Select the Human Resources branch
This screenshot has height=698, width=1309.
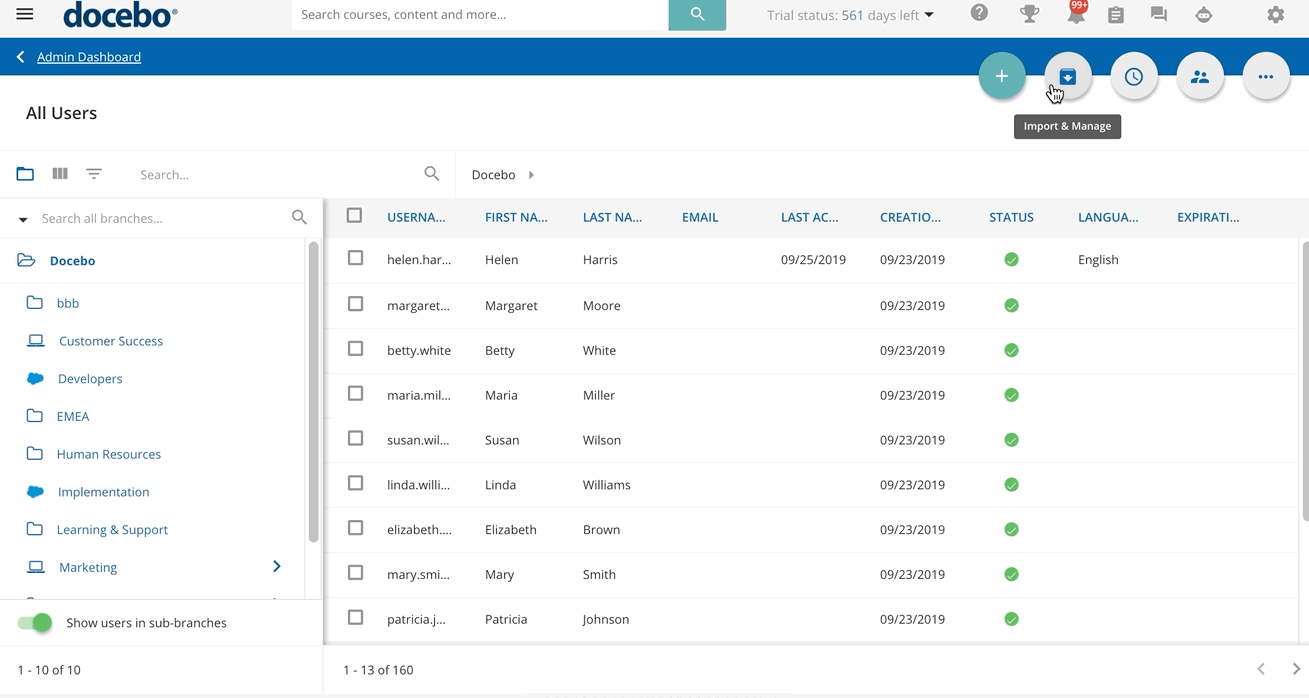click(x=108, y=454)
